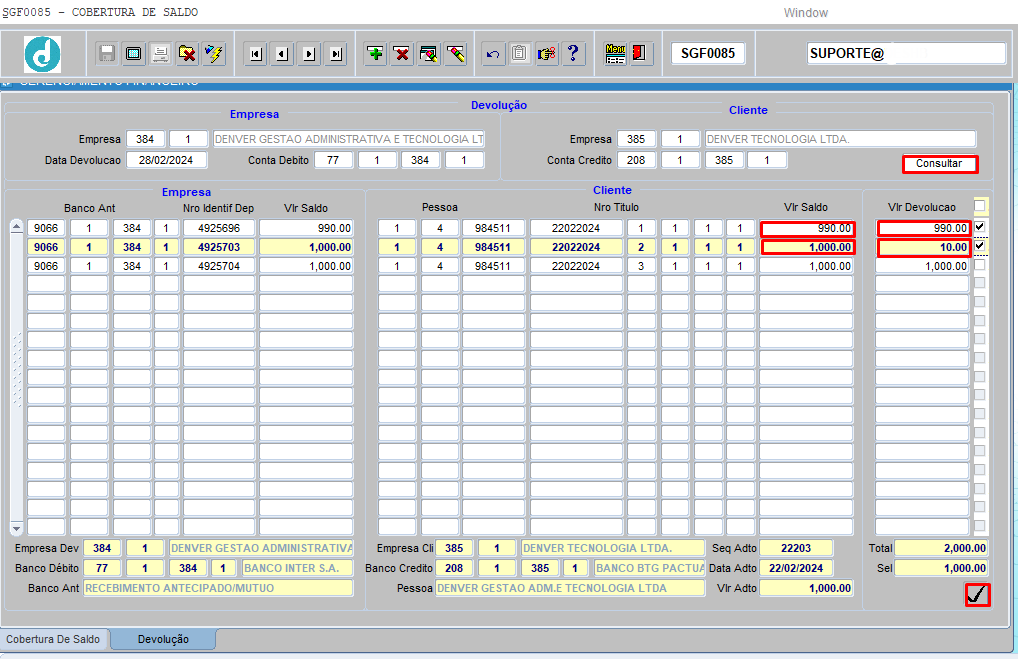Switch to the Devolução tab
1018x659 pixels.
click(163, 639)
